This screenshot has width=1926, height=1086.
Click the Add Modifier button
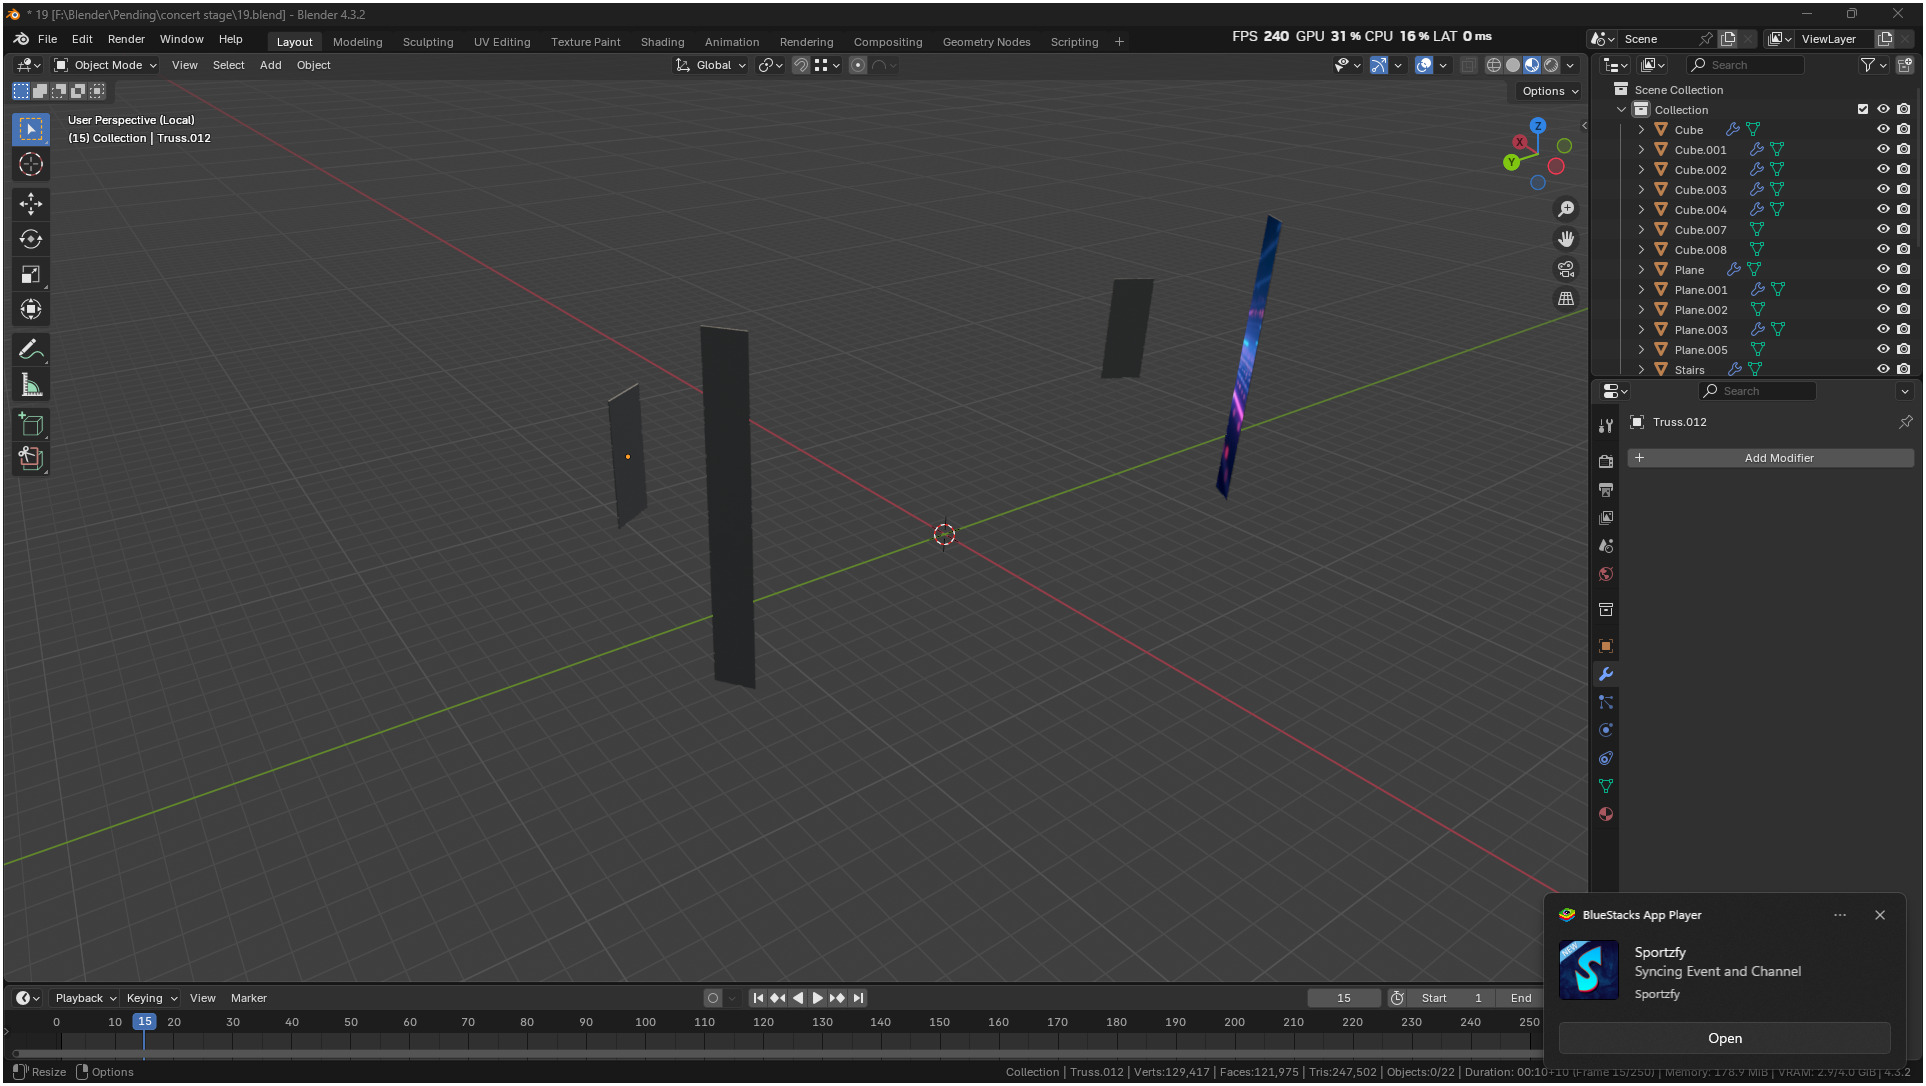click(1771, 458)
